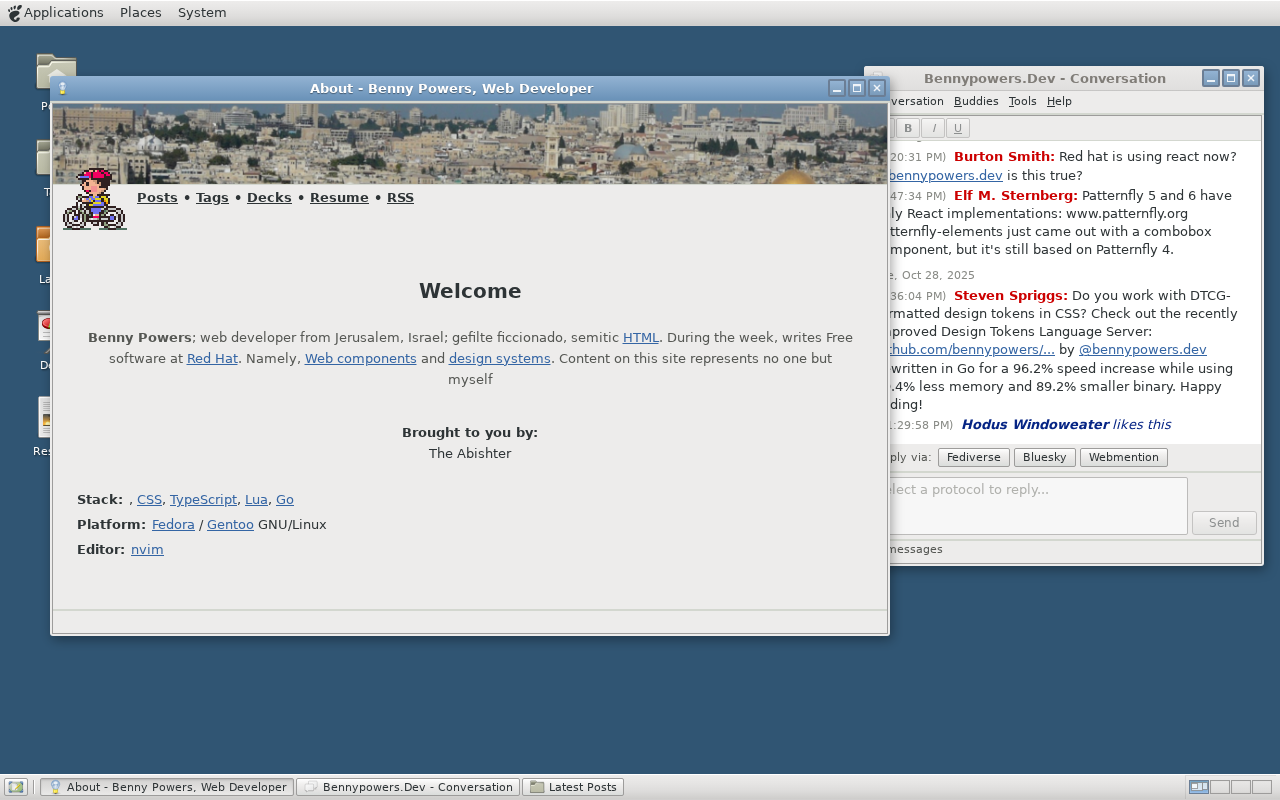The image size is (1280, 800).
Task: Open the Places menu
Action: [140, 13]
